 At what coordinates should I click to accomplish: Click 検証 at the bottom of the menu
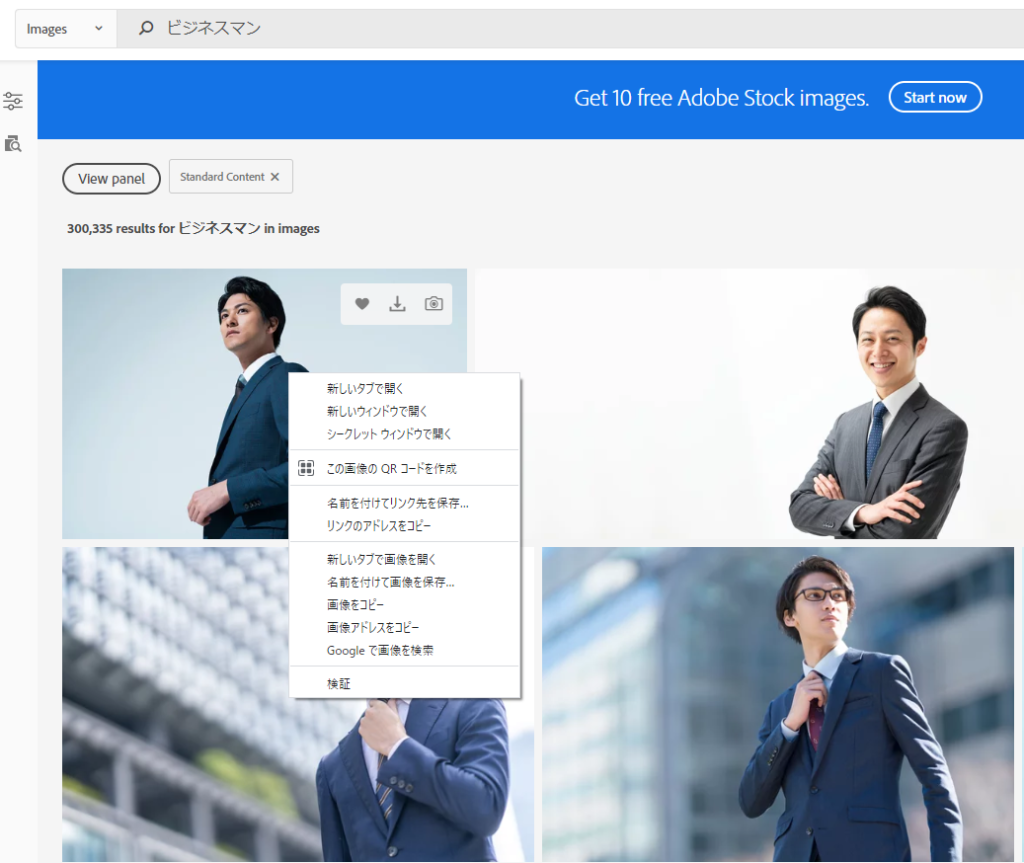(339, 684)
